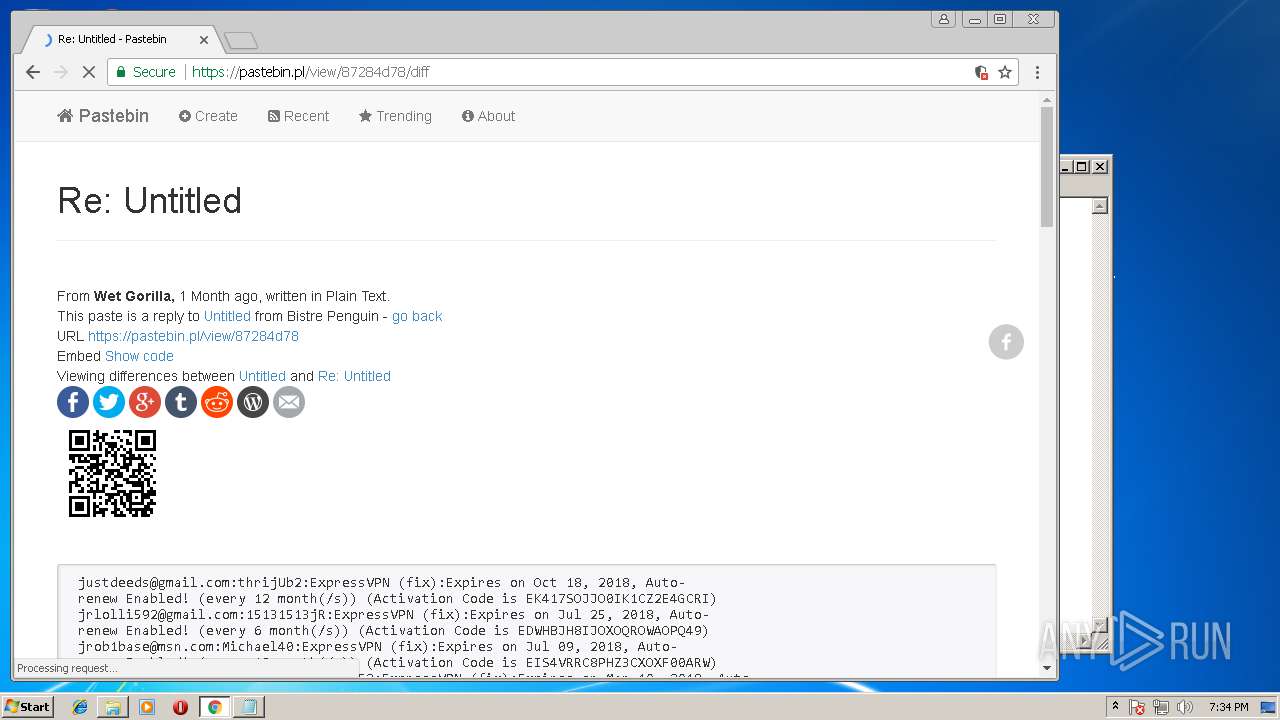This screenshot has width=1280, height=720.
Task: Click Show code embed link
Action: (x=139, y=356)
